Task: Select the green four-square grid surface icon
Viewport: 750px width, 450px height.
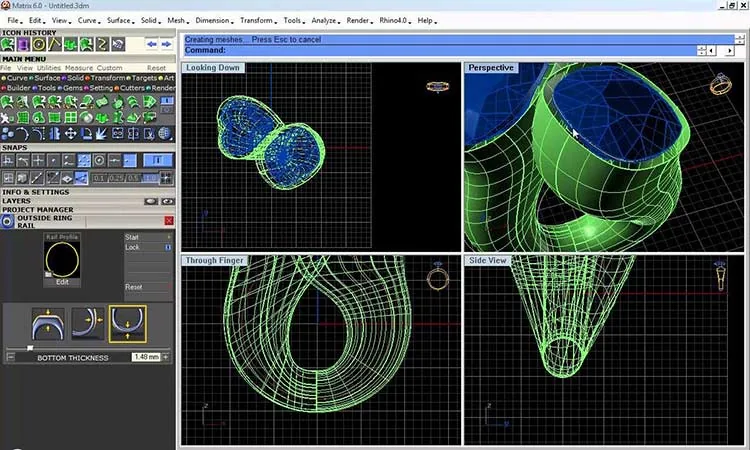Action: point(70,118)
